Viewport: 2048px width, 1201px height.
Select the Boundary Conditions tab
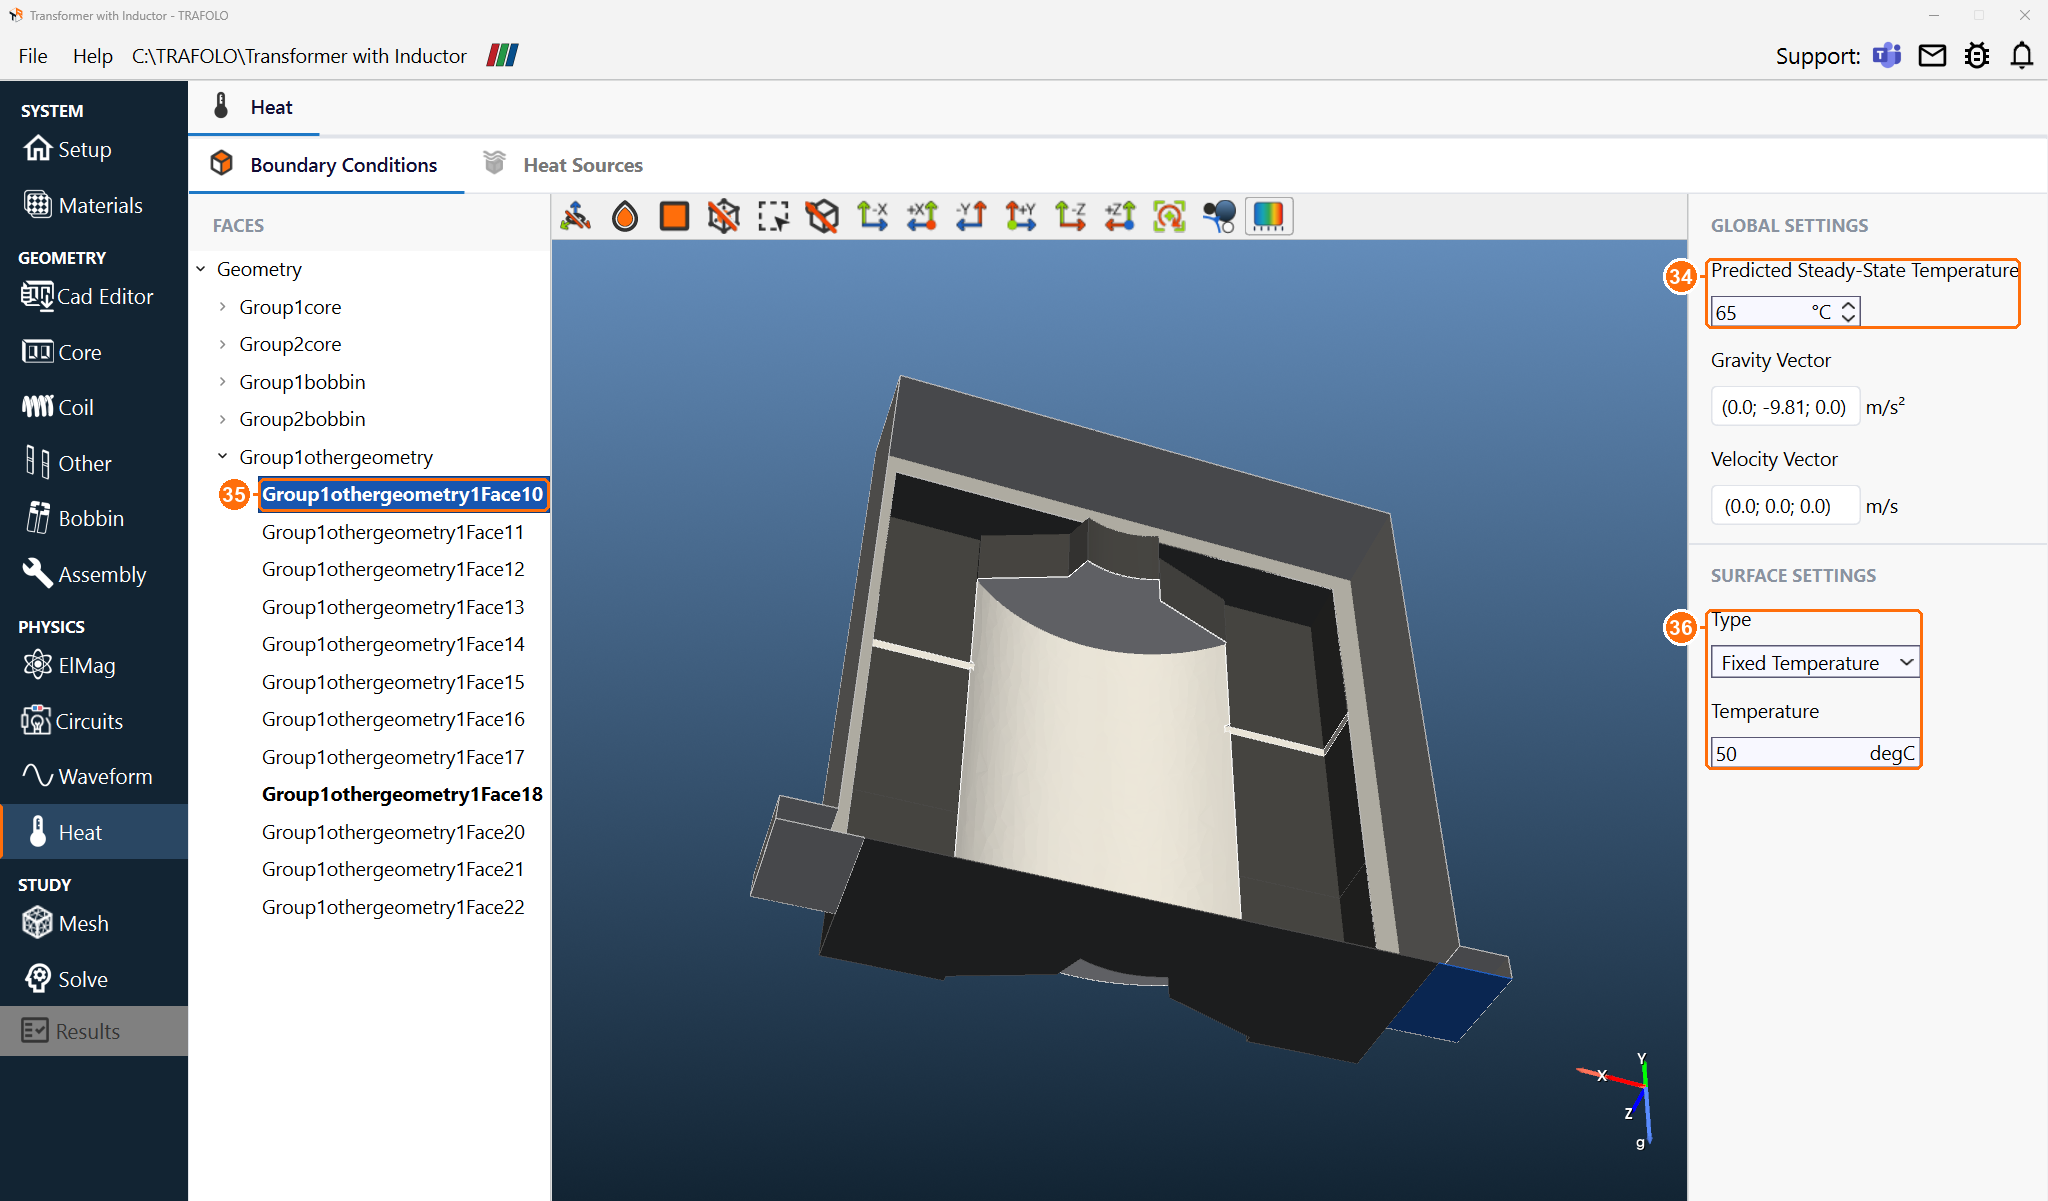pyautogui.click(x=324, y=165)
